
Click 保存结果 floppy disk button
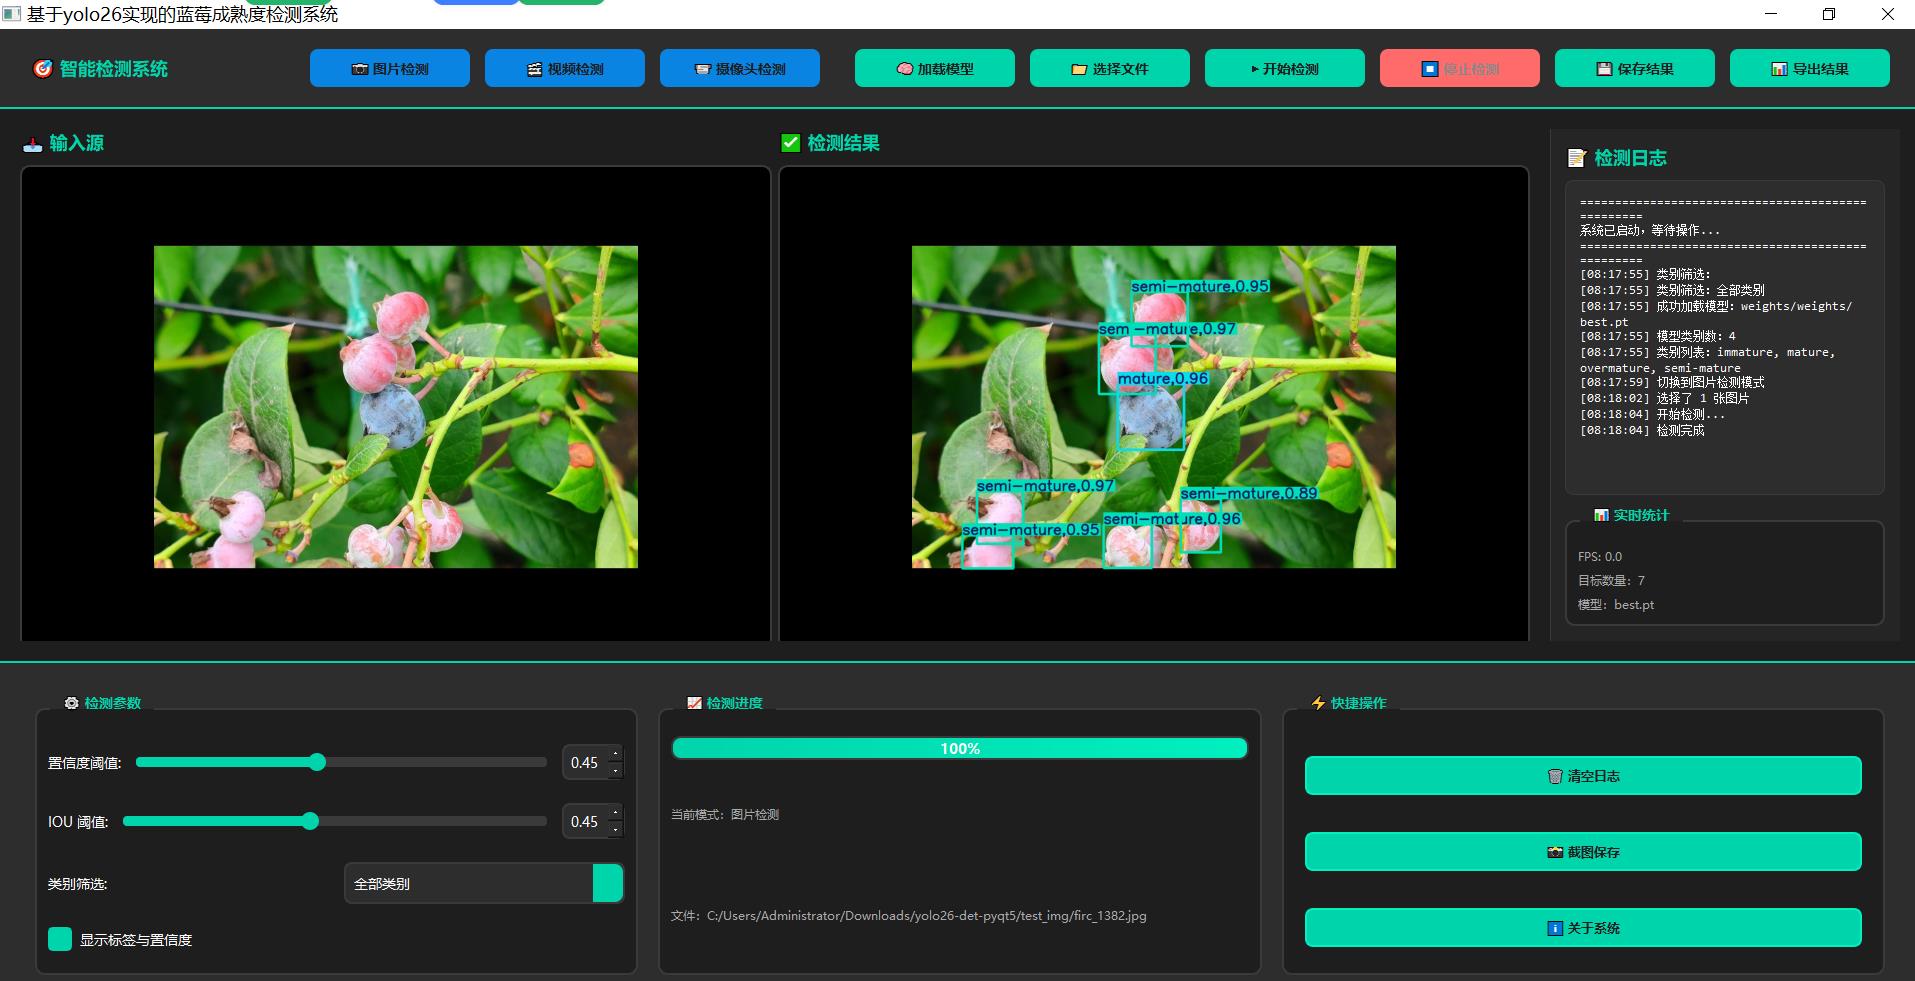[1634, 69]
